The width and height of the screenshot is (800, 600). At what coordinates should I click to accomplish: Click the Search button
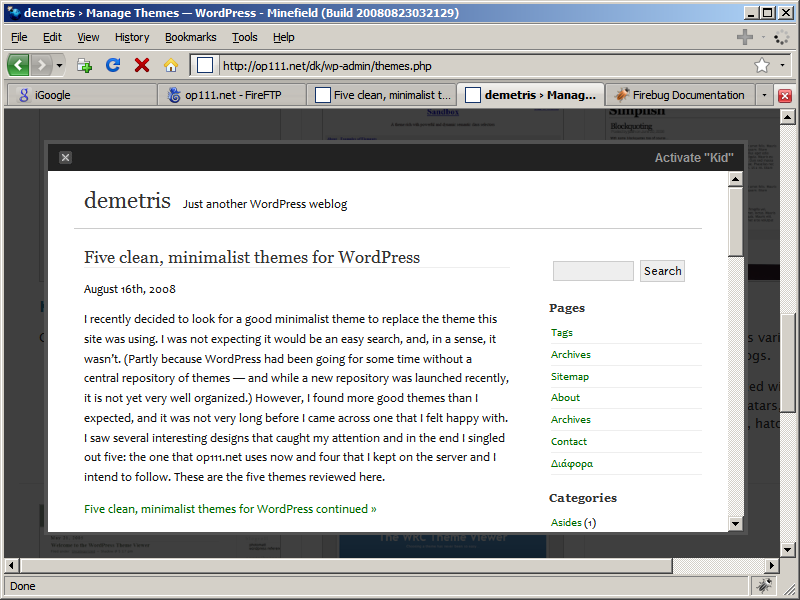tap(662, 271)
